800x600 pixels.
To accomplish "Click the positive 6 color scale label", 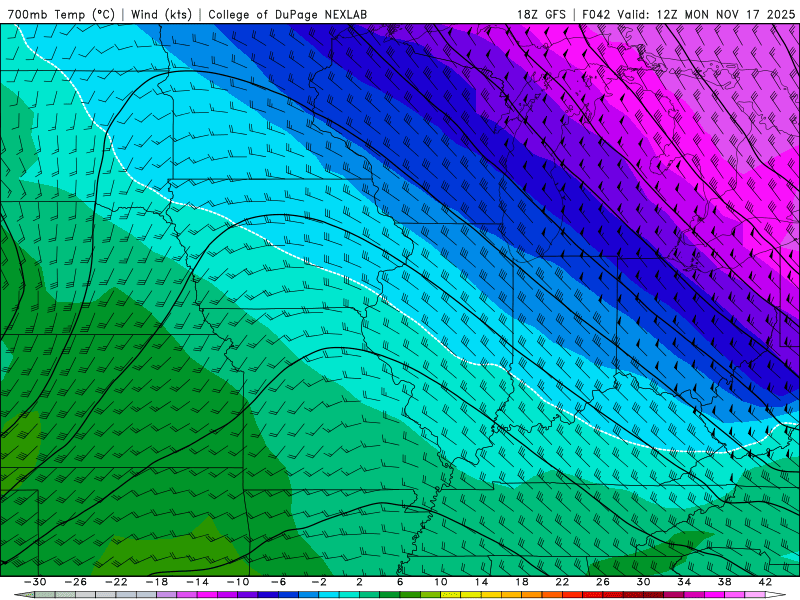I will tap(400, 582).
